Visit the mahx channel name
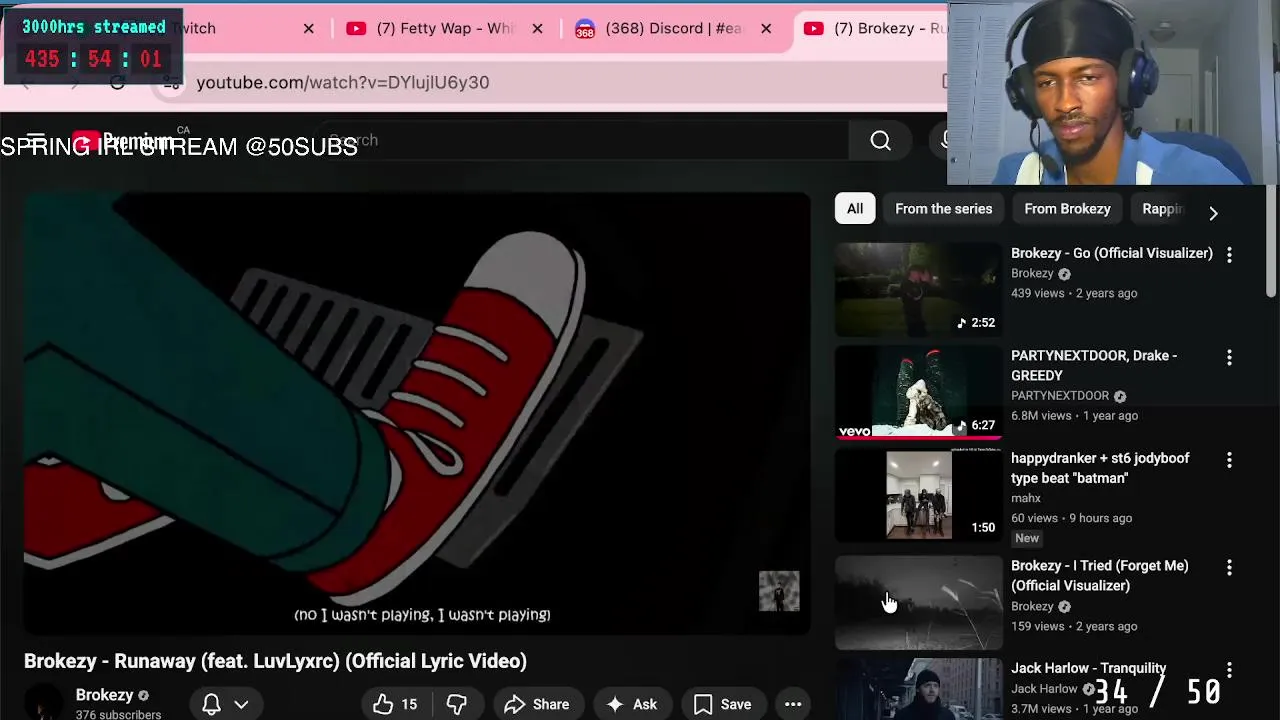Screen dimensions: 1280x720 click(x=1026, y=498)
